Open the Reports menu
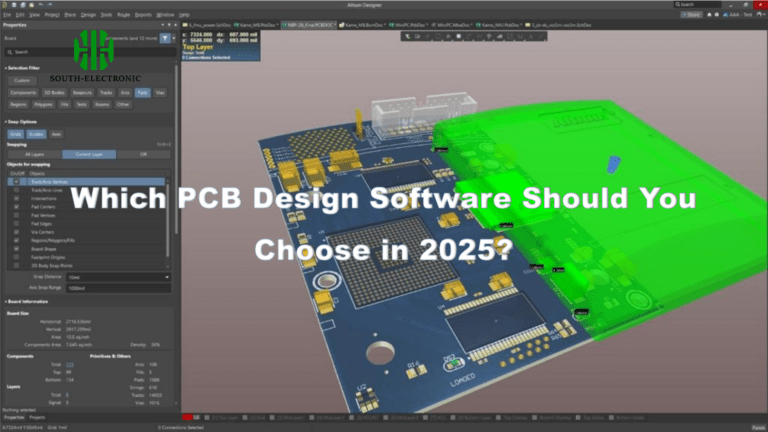The height and width of the screenshot is (432, 768). click(x=143, y=15)
